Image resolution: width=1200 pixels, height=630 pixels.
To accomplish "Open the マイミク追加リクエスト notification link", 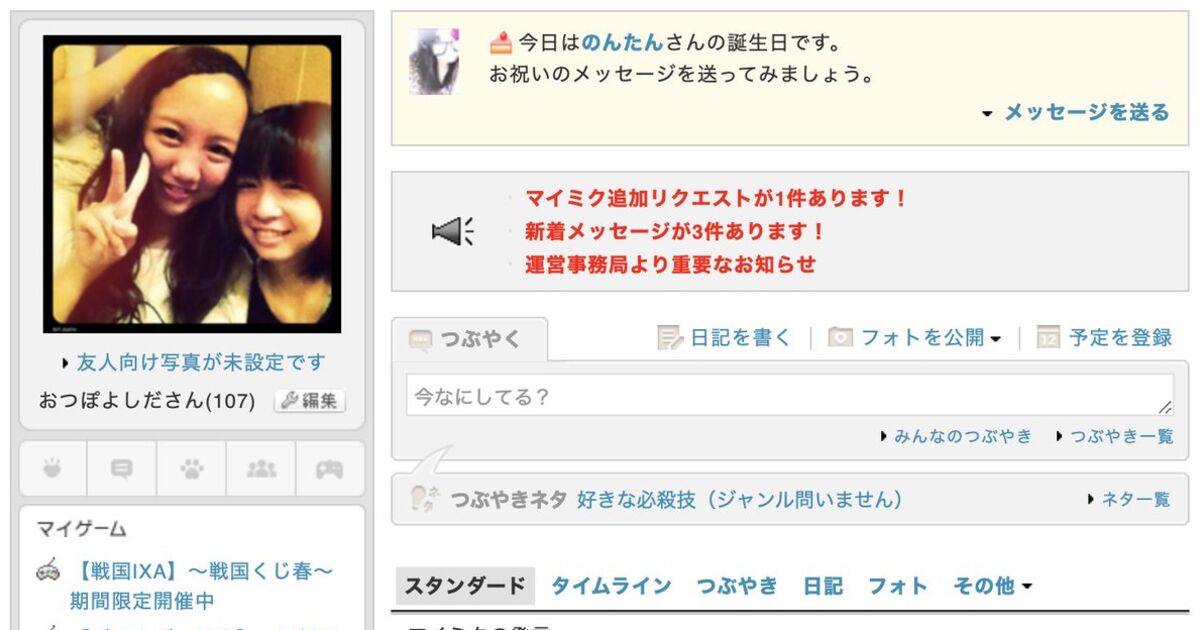I will [716, 199].
